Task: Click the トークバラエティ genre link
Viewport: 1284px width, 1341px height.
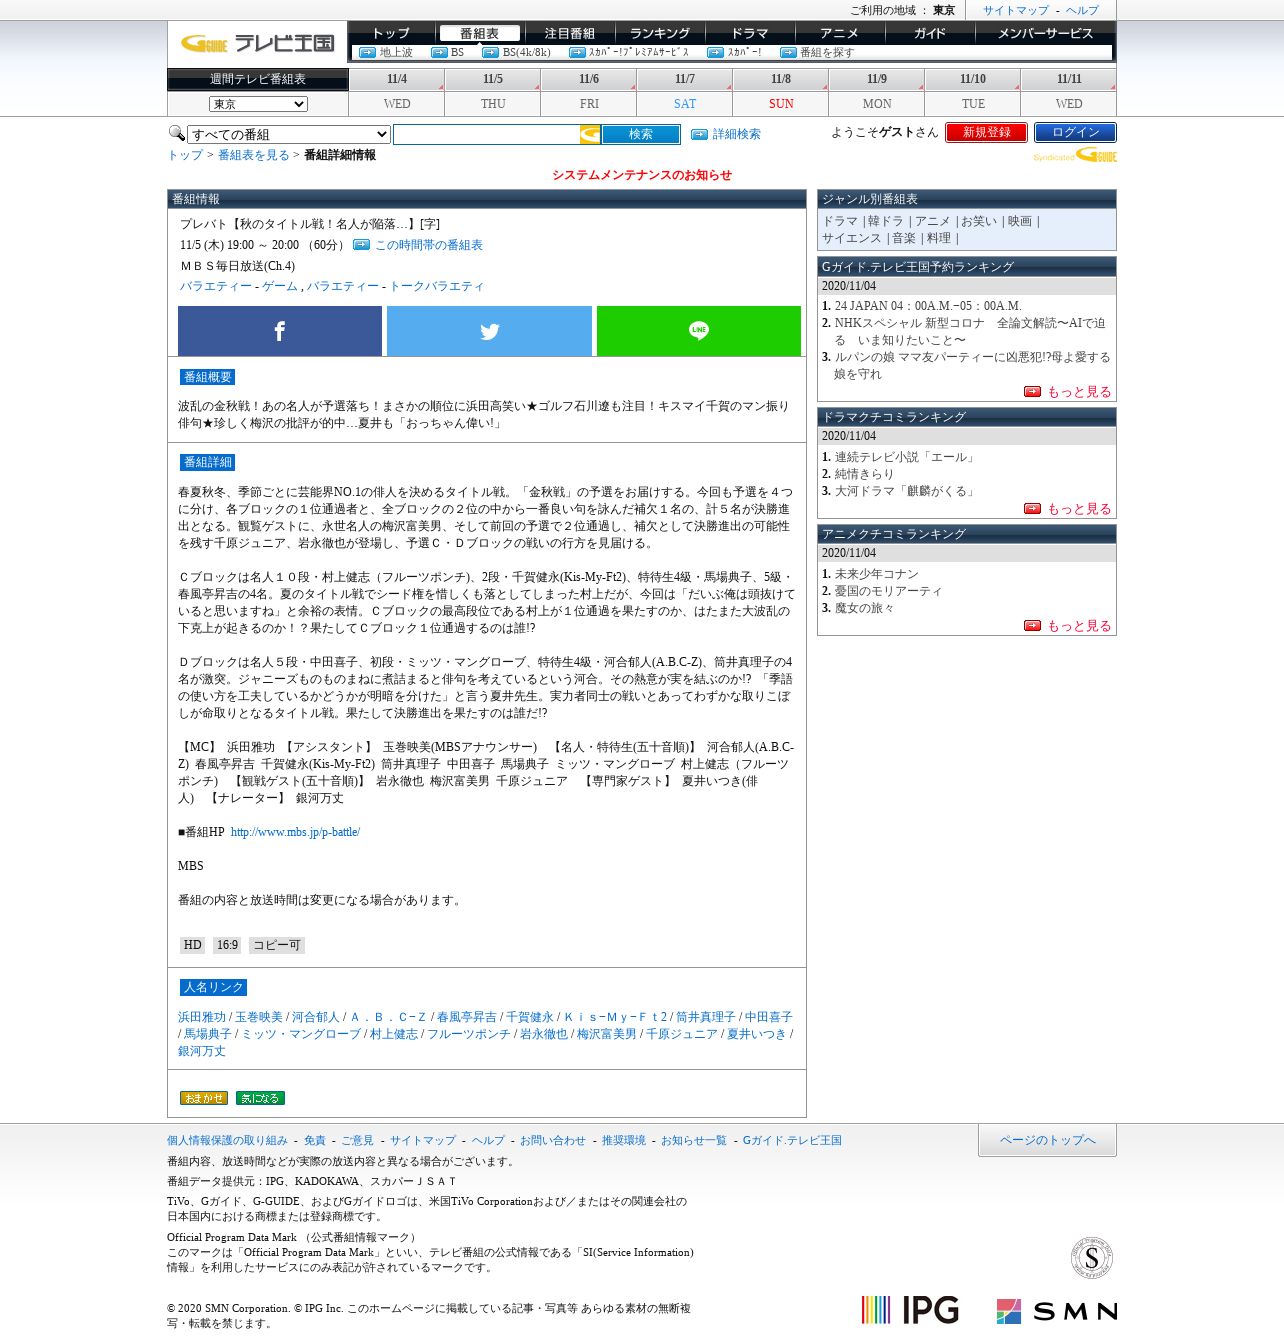Action: coord(437,286)
